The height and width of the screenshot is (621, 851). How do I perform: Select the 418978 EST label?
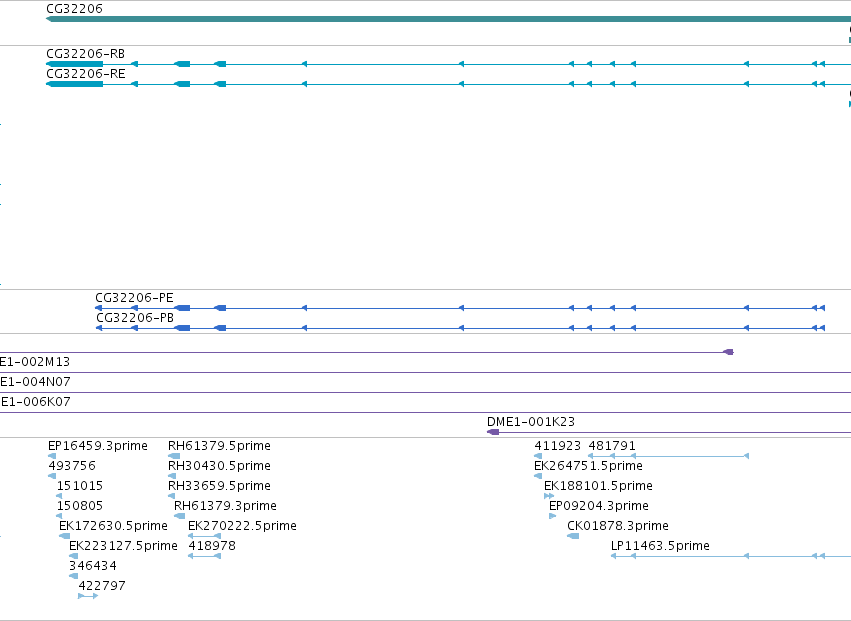[x=212, y=546]
